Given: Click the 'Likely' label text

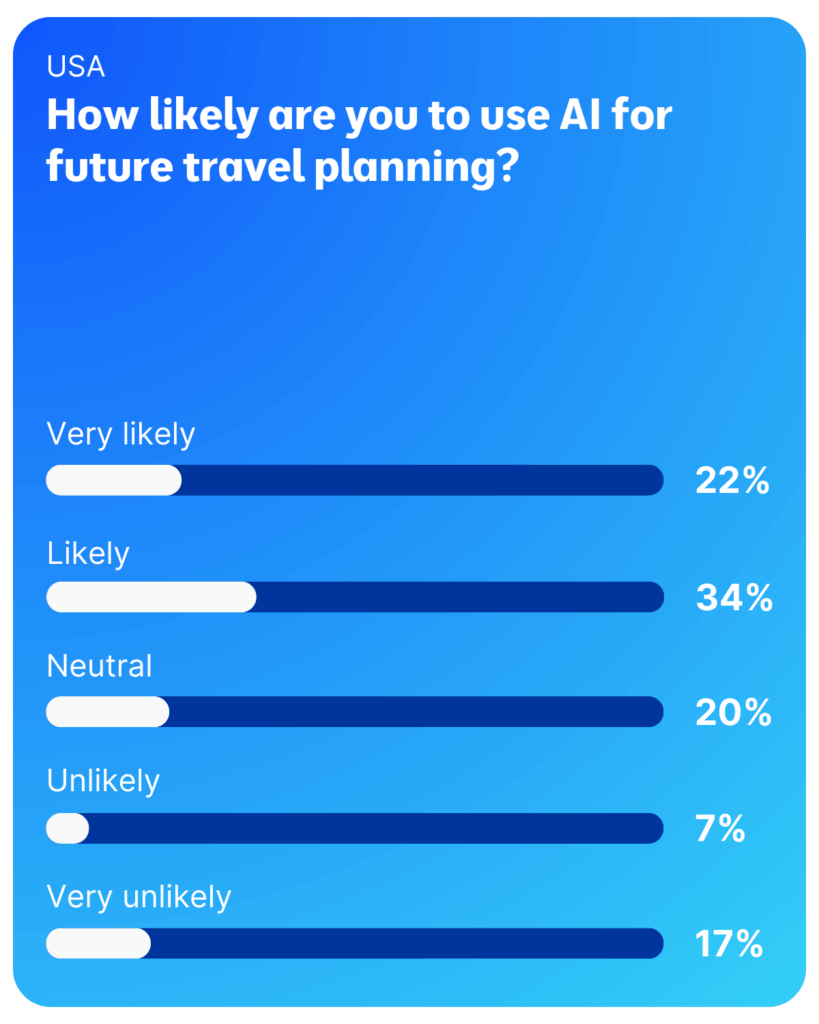Looking at the screenshot, I should pyautogui.click(x=88, y=552).
